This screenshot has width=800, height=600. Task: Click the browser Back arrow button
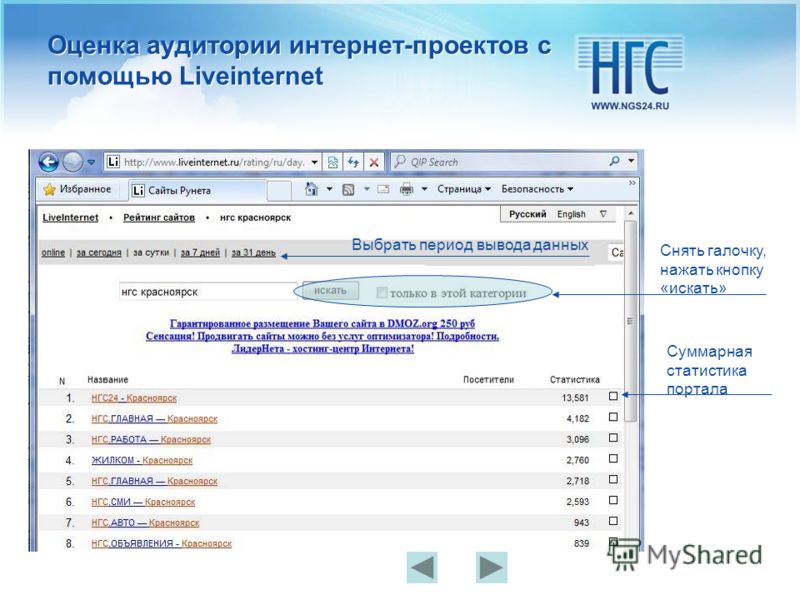coord(49,162)
